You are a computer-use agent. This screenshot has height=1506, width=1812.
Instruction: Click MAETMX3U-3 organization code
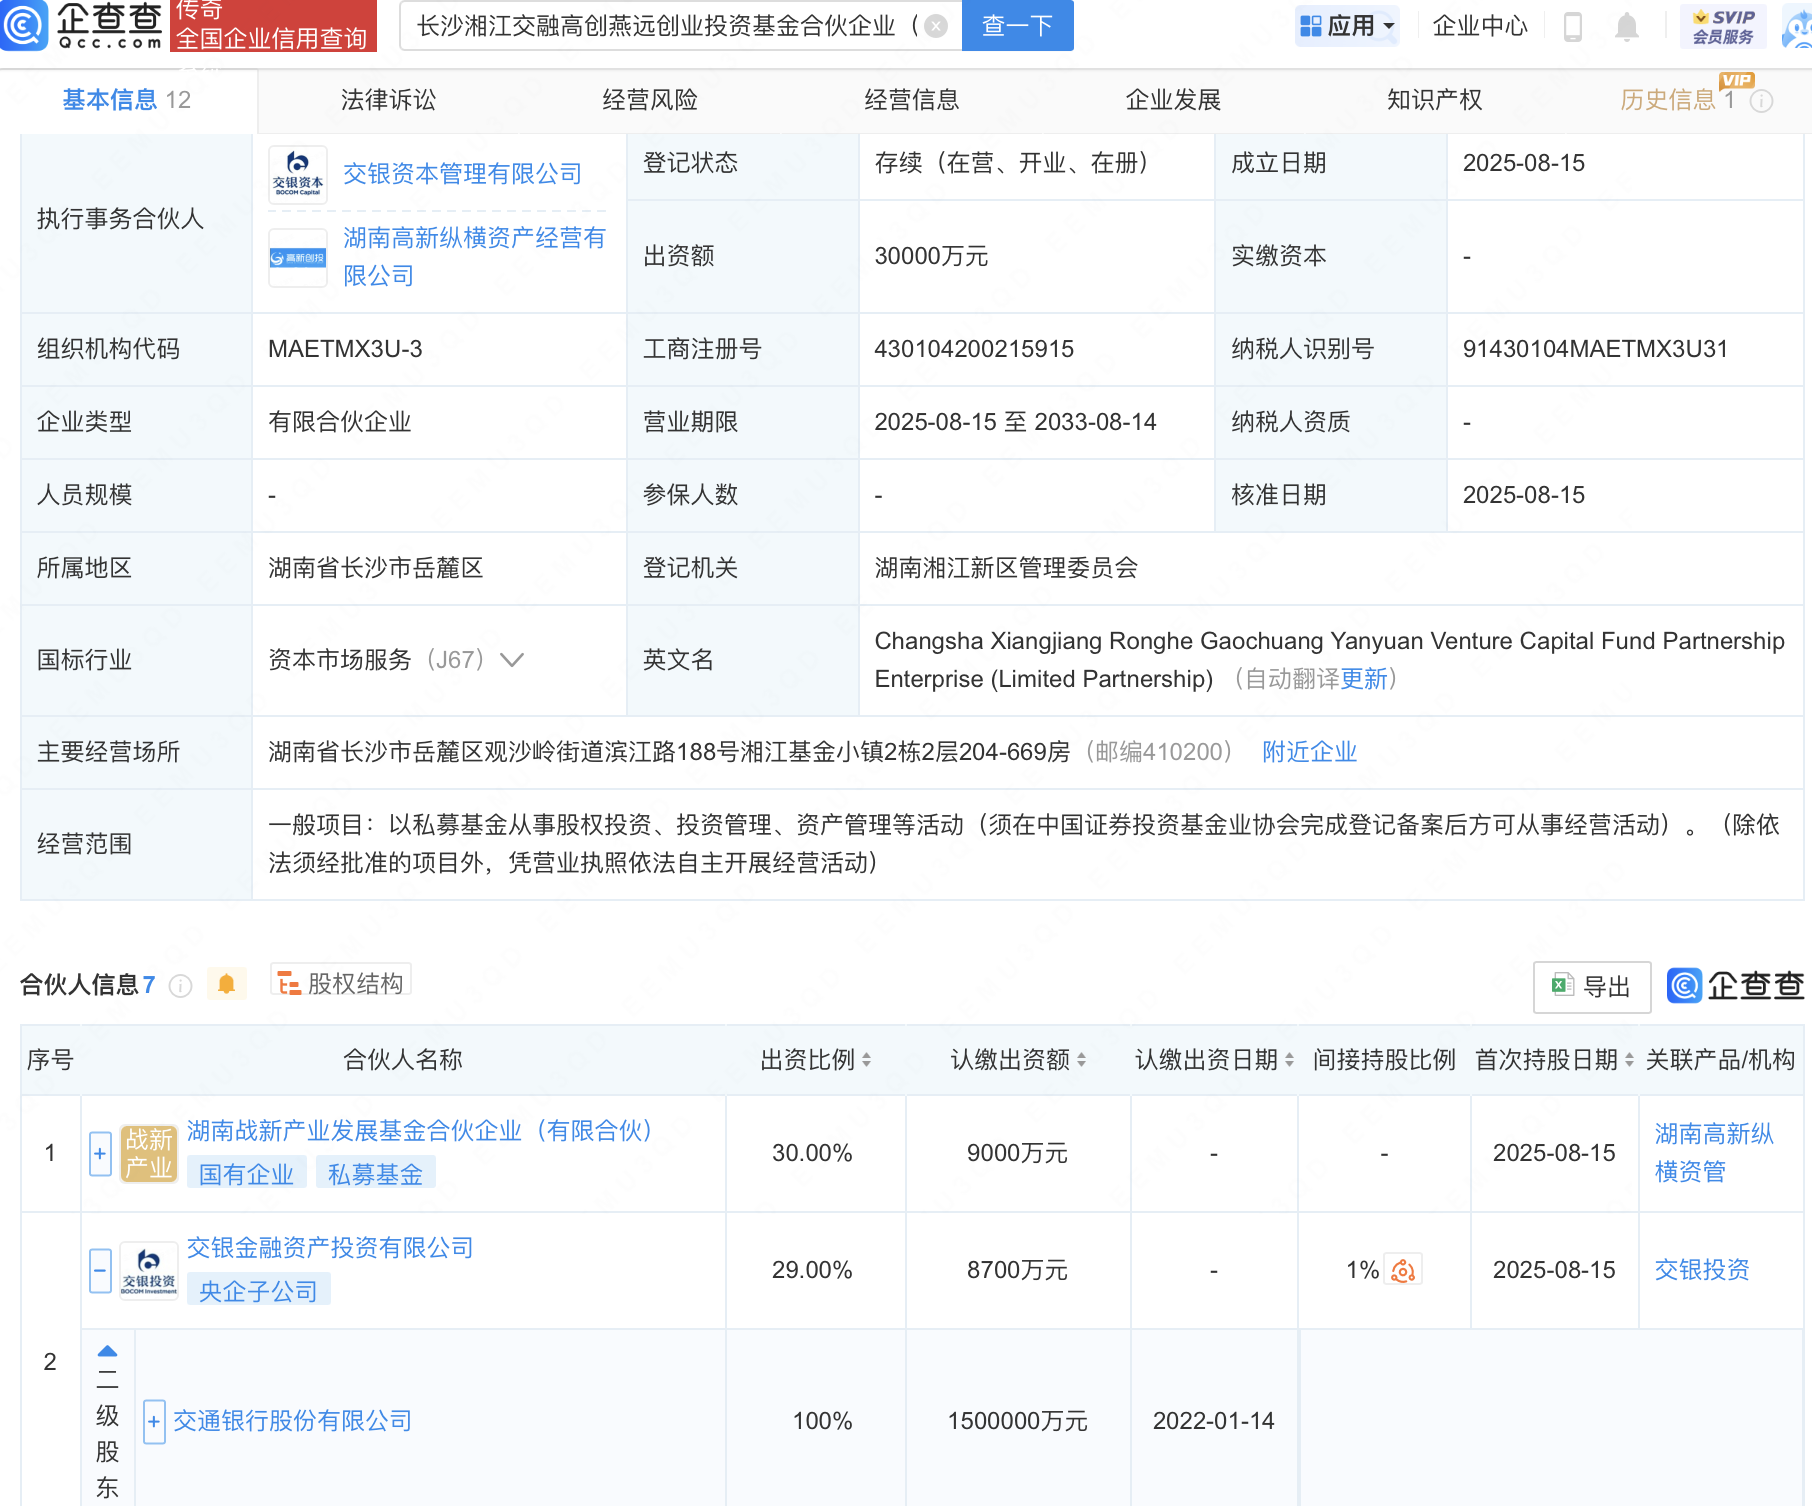(x=345, y=349)
